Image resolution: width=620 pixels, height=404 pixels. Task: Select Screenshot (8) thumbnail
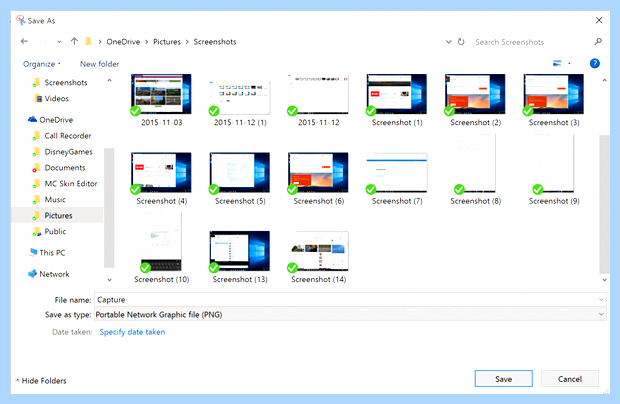click(475, 164)
